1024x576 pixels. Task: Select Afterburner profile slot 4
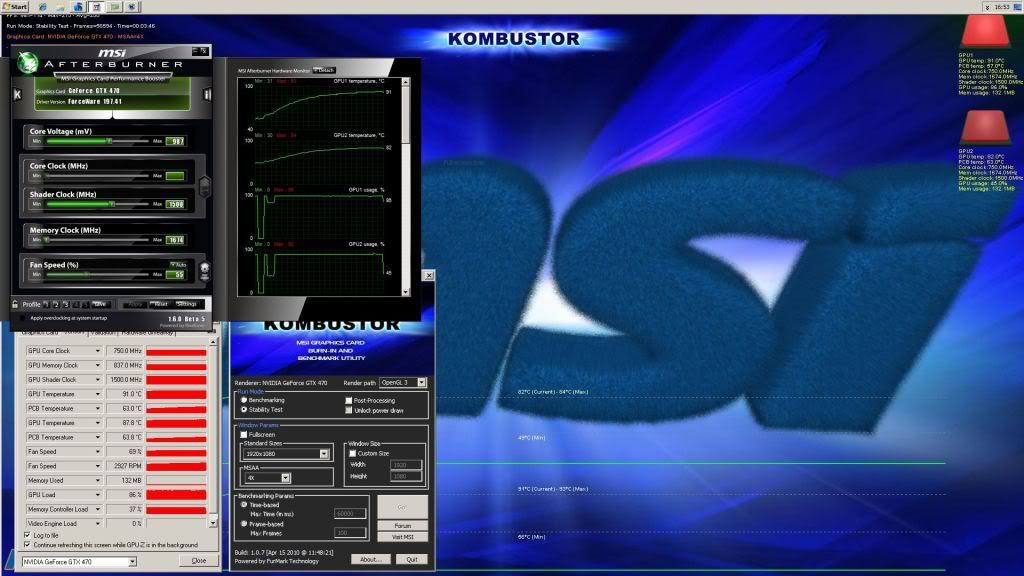75,304
